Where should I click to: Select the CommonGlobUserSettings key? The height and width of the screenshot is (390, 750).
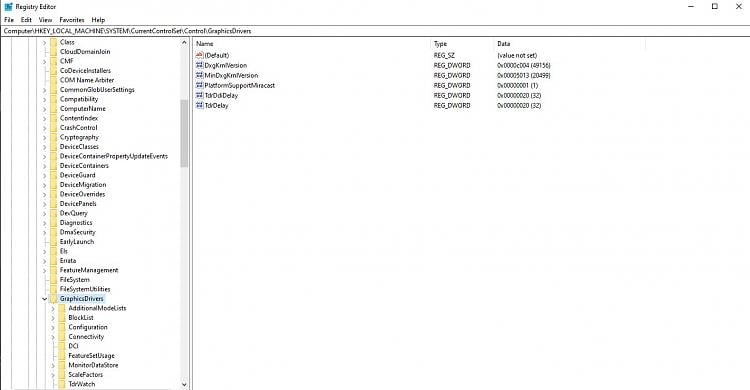coord(97,89)
